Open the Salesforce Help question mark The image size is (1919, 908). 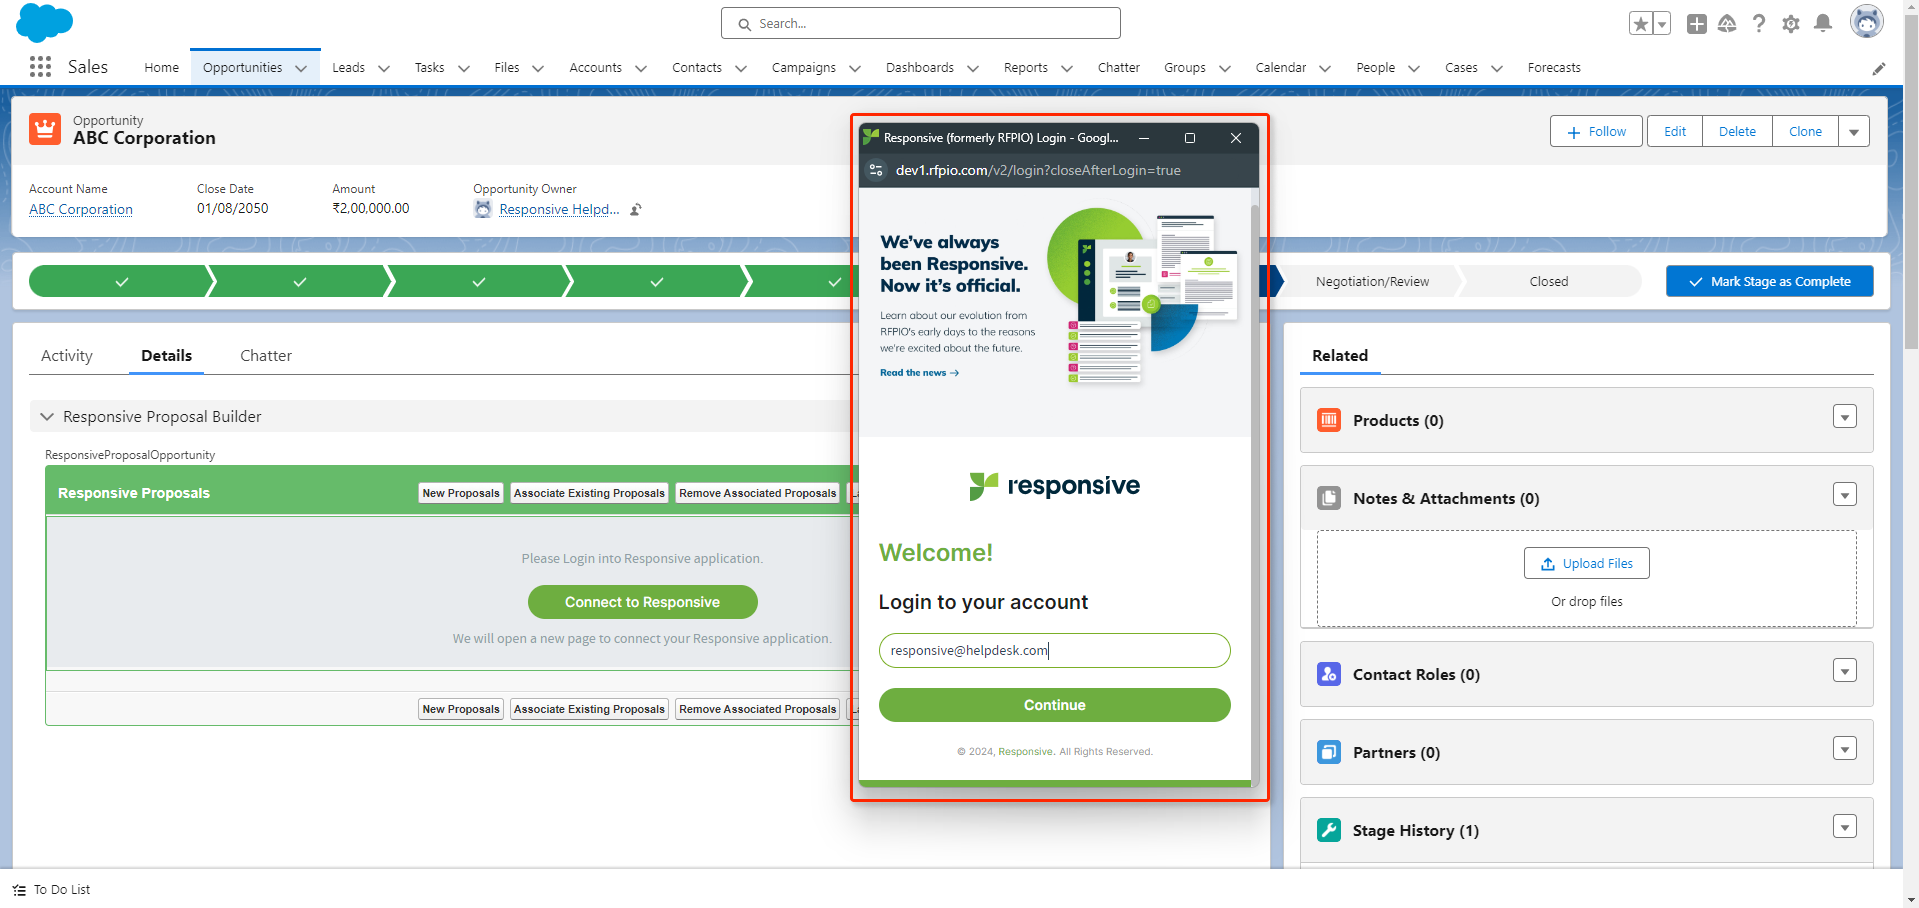[x=1759, y=24]
